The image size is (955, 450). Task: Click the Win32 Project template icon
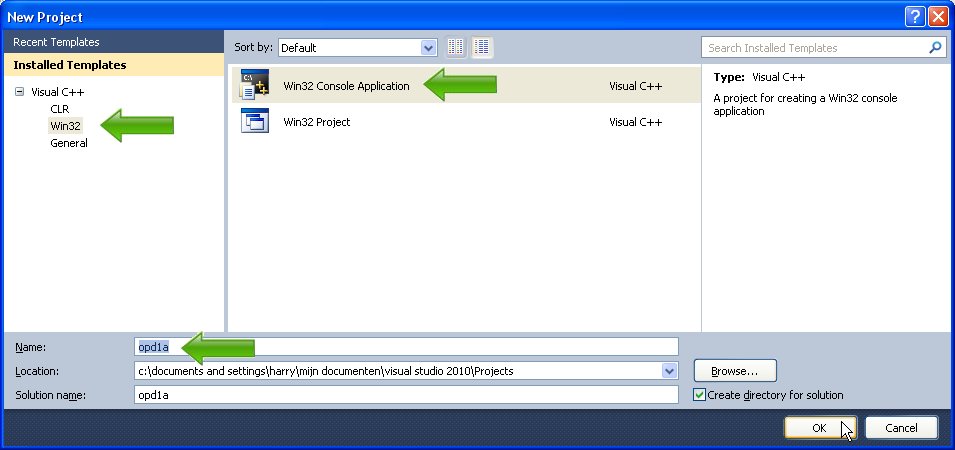pos(255,122)
